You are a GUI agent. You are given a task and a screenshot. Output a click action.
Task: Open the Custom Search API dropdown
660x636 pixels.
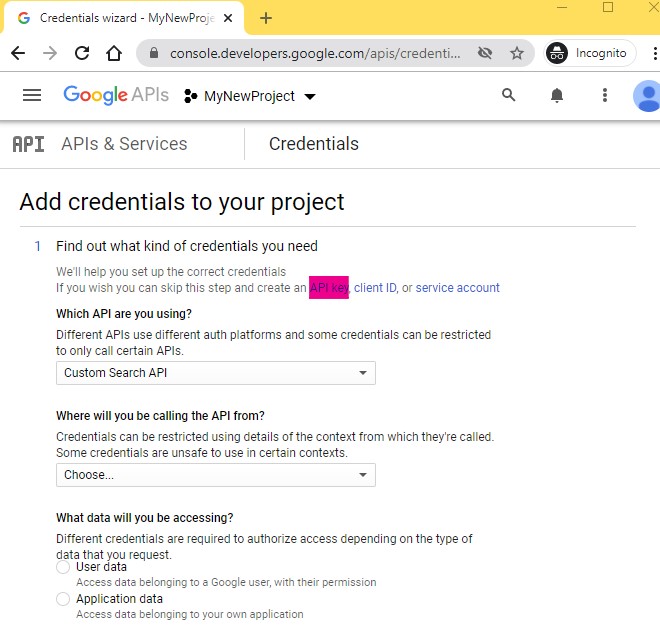215,373
